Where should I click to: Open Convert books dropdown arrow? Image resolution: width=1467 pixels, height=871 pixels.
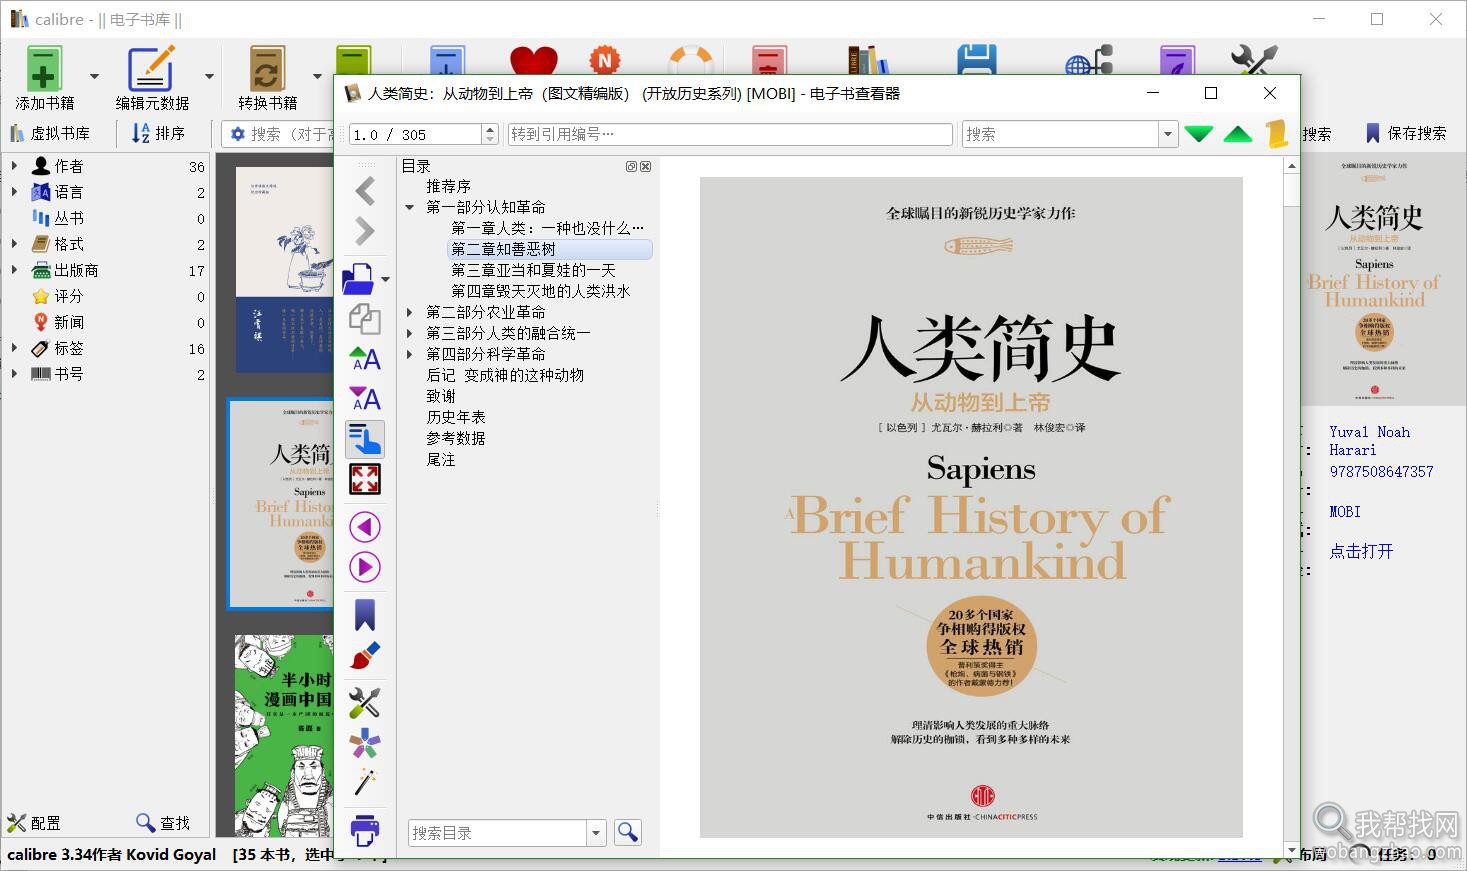click(317, 76)
